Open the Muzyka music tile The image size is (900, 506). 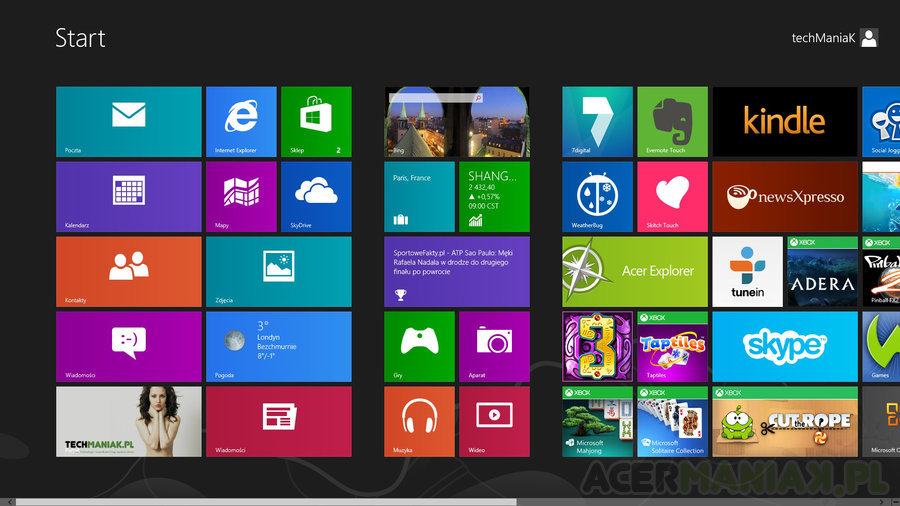(420, 422)
